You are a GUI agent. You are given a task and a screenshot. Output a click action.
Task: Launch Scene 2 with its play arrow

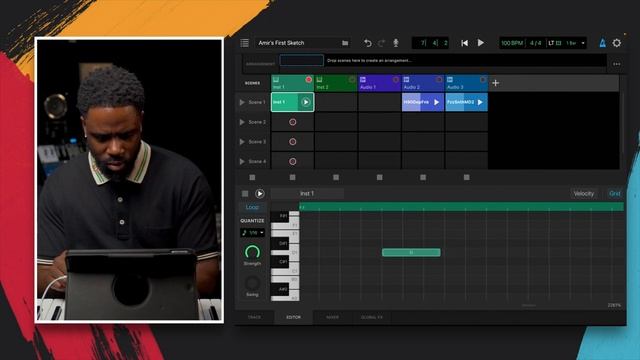(242, 122)
